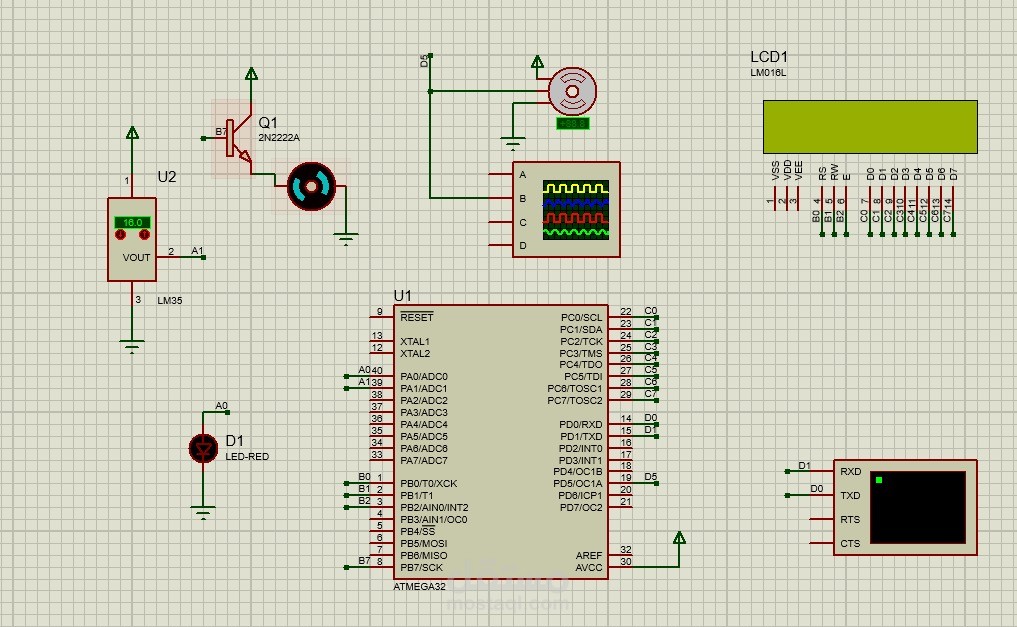Click the D7 pin label on the LCD
Viewport: 1017px width, 627px height.
(x=953, y=174)
